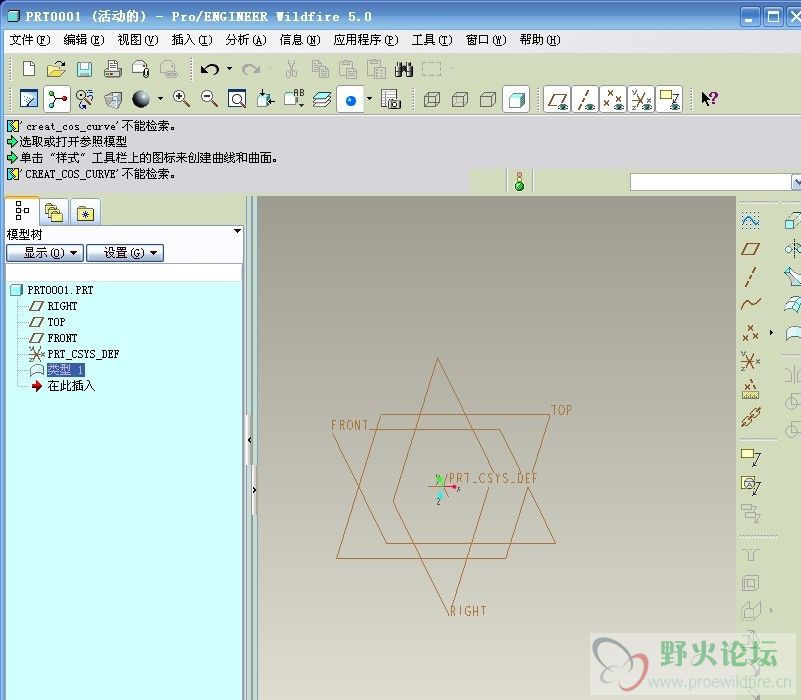Toggle datum axes display
801x700 pixels.
click(585, 99)
